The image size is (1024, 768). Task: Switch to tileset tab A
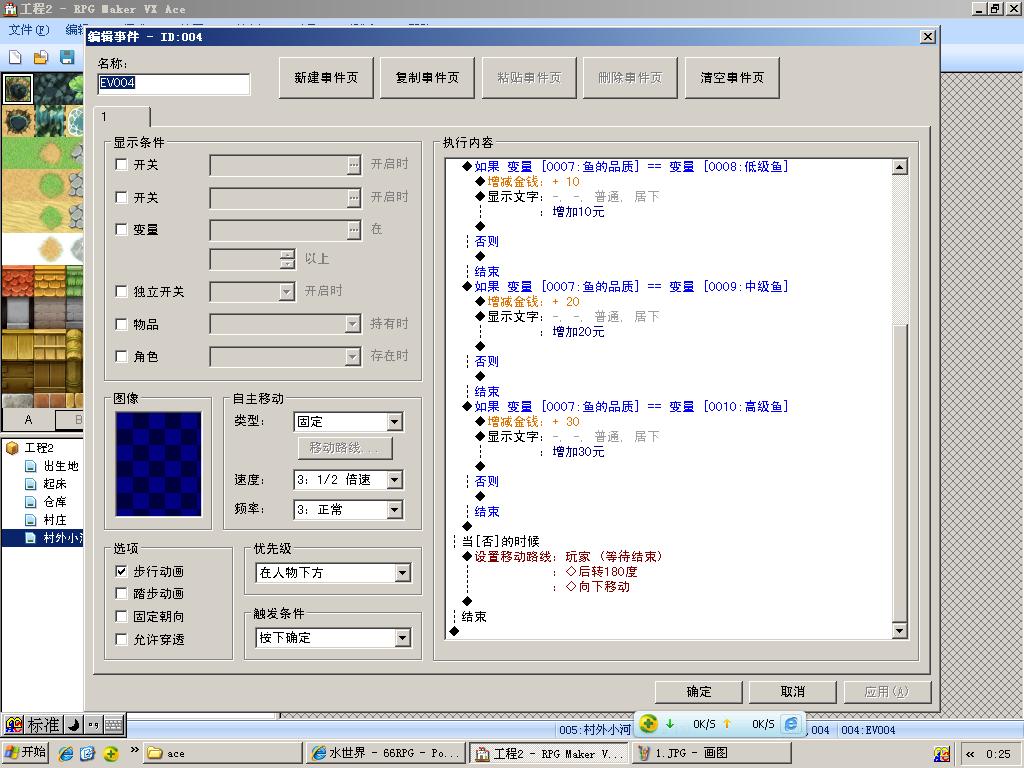[x=28, y=419]
